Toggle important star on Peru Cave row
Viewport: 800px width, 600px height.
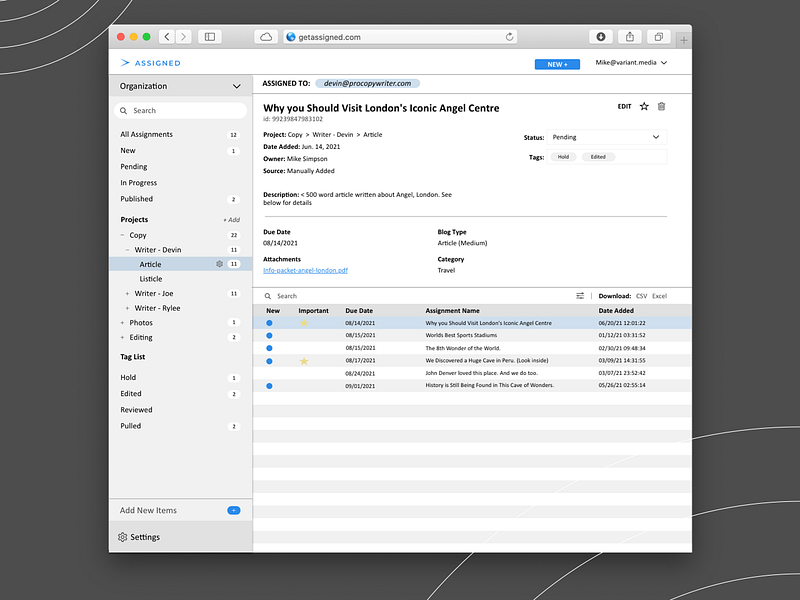(304, 361)
